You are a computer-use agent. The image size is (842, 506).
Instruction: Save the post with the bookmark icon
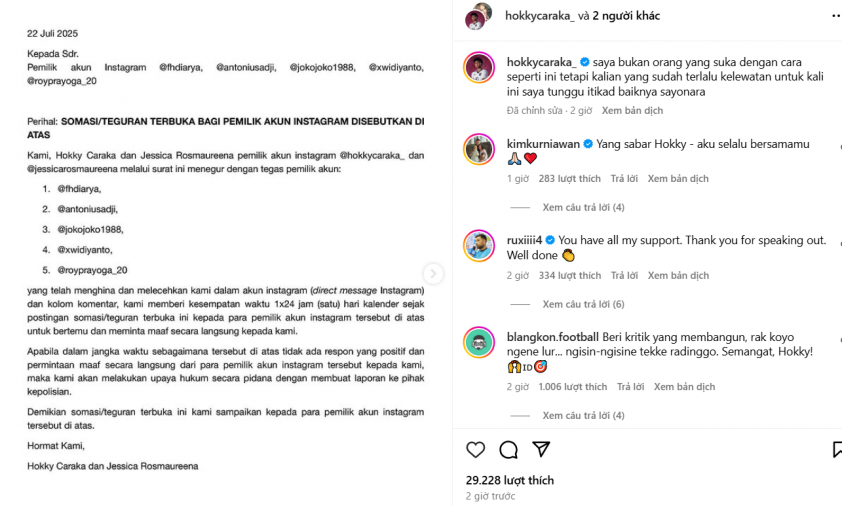[837, 450]
